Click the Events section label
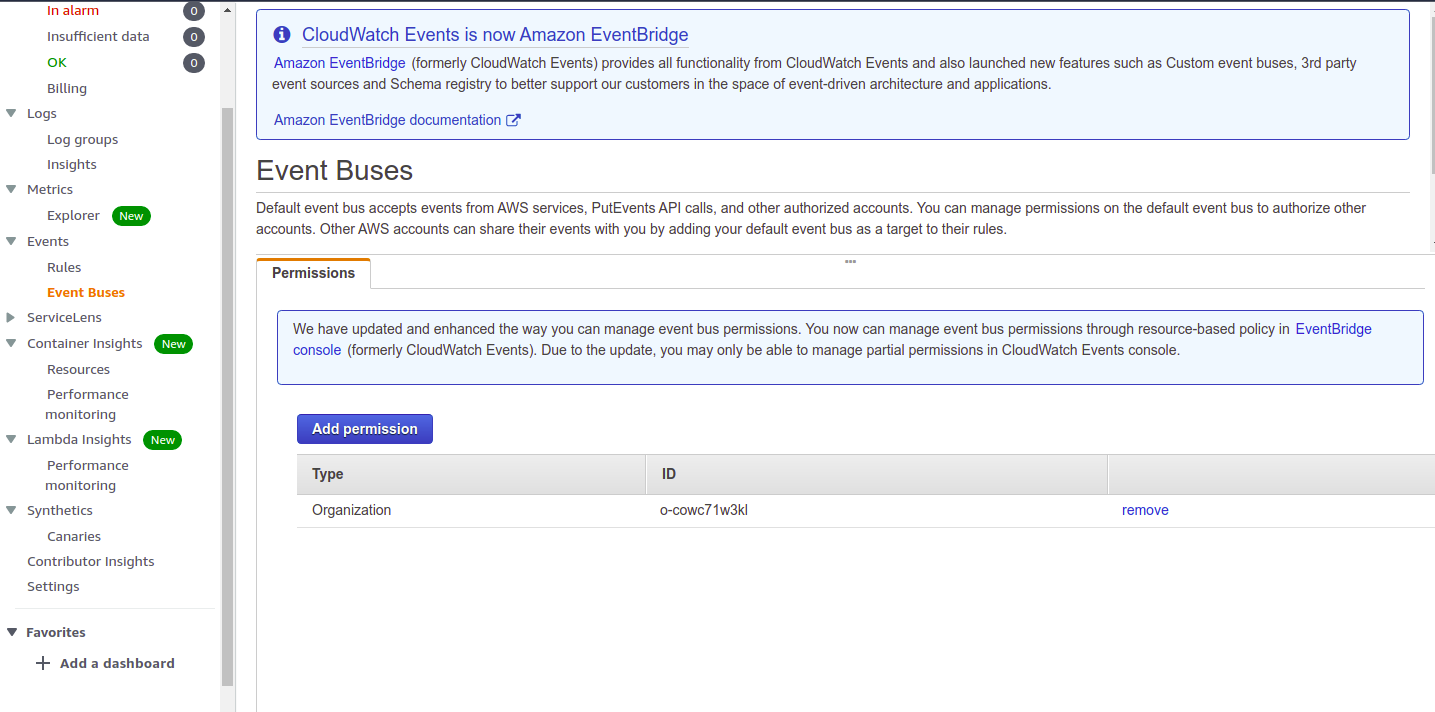This screenshot has width=1435, height=712. pyautogui.click(x=48, y=242)
